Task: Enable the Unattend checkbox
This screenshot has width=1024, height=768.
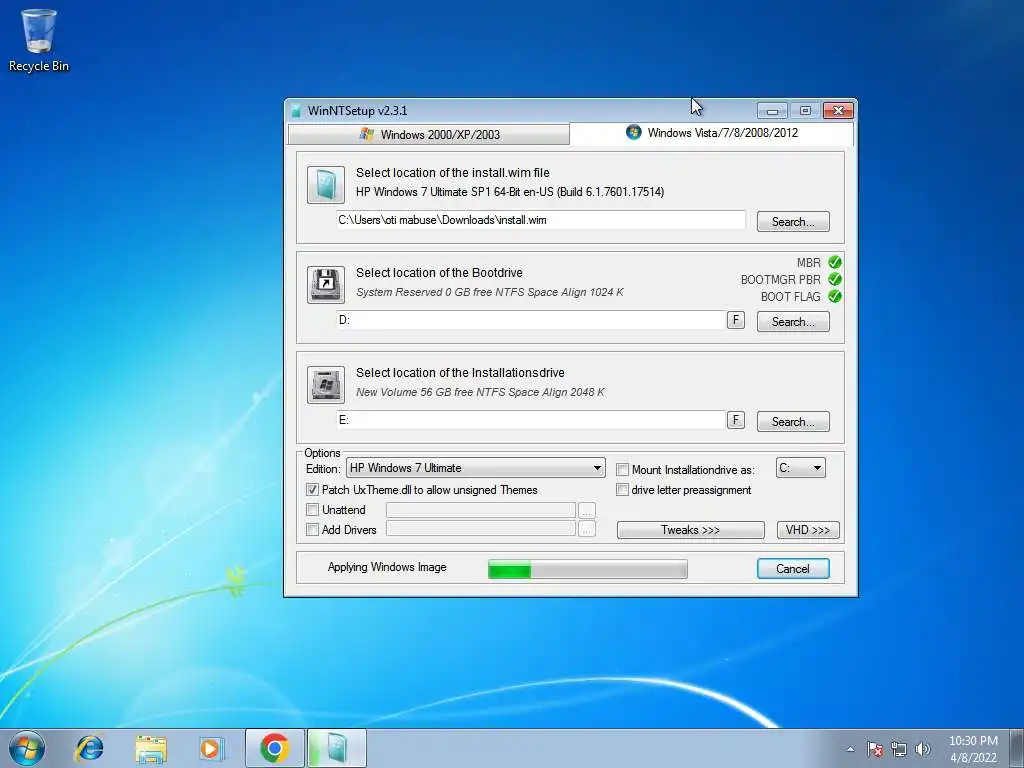Action: point(312,509)
